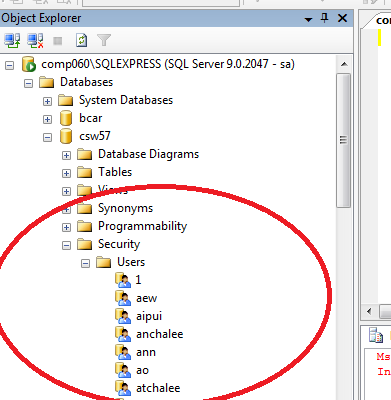
Task: Expand the bcar database node
Action: click(47, 119)
